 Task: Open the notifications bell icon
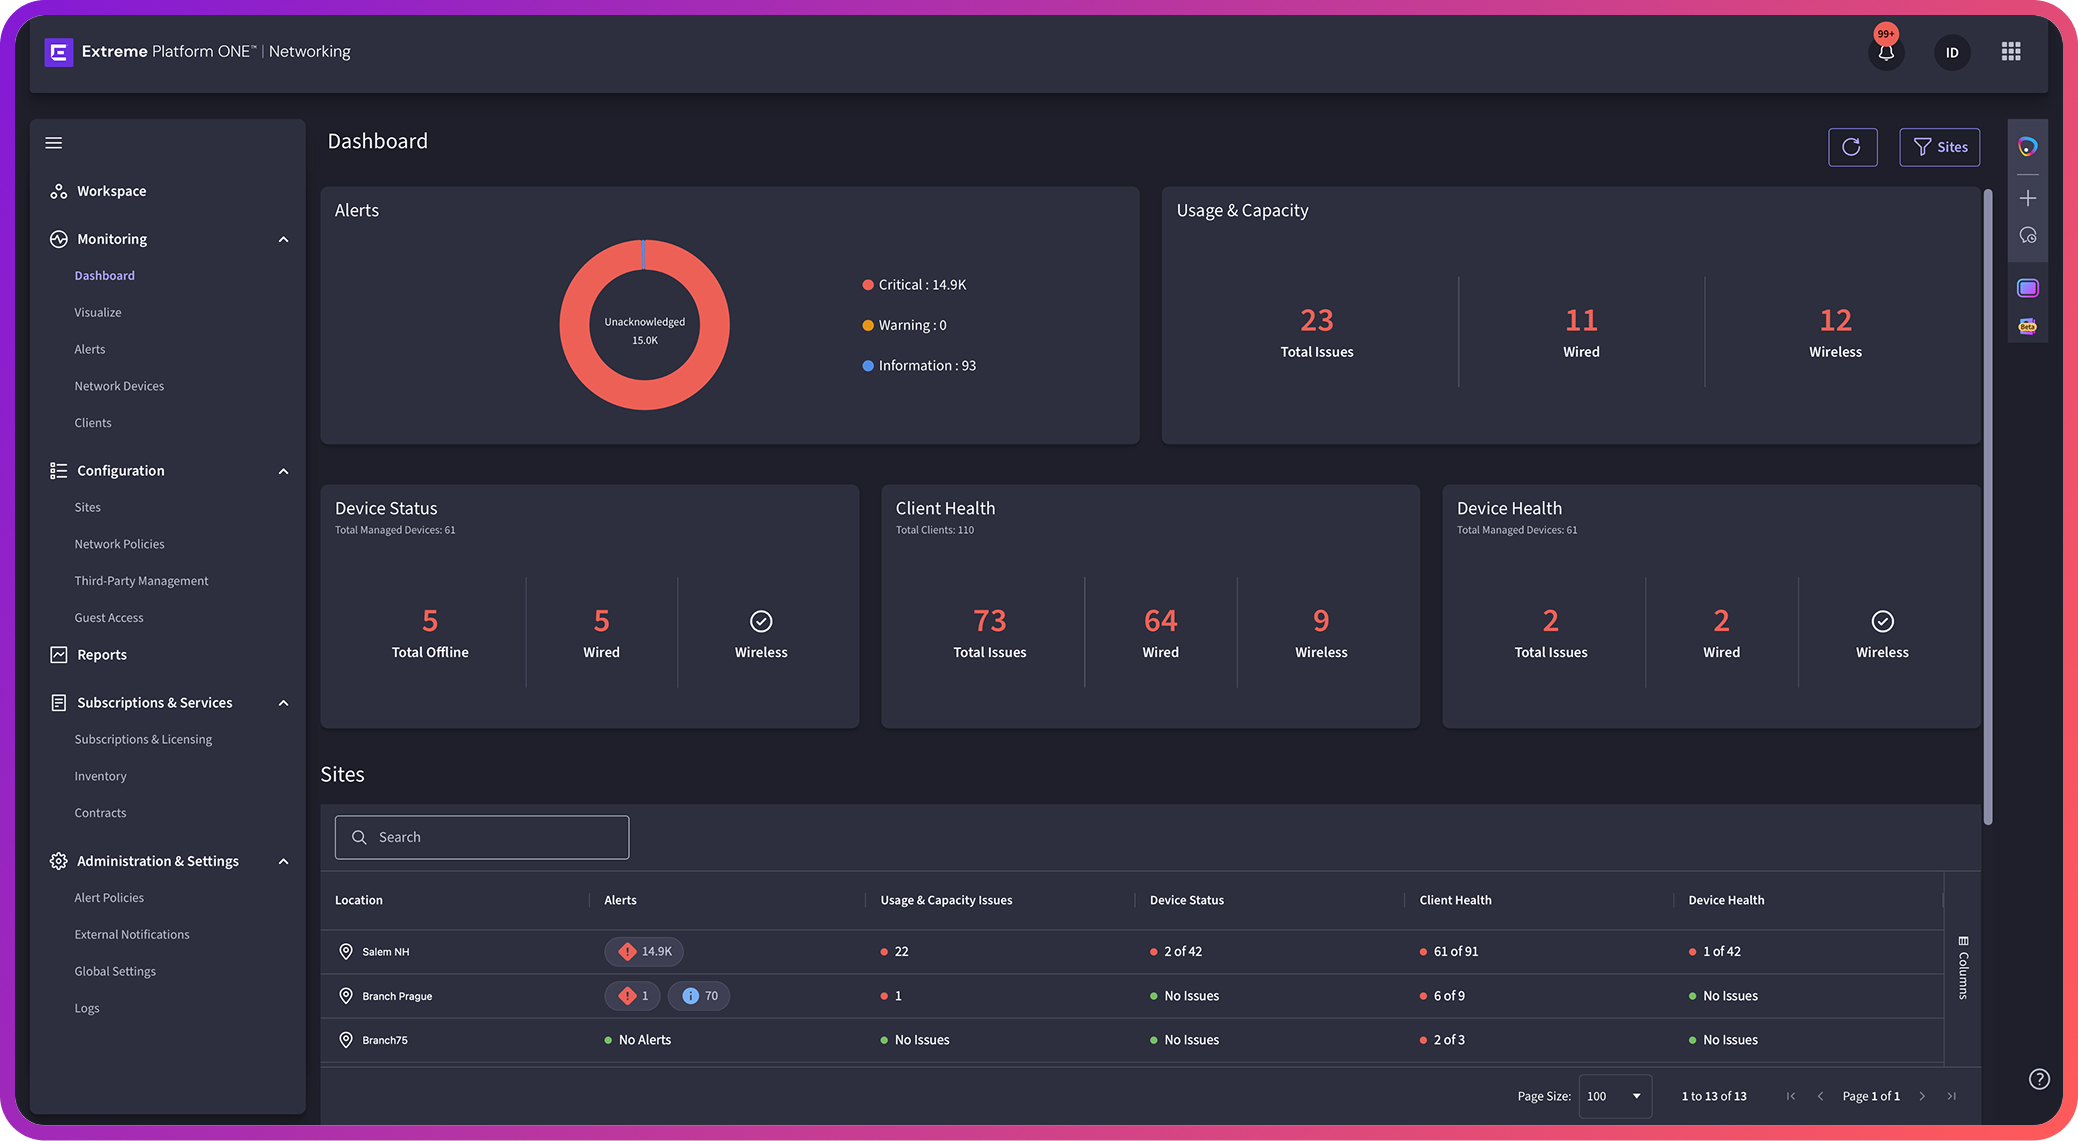pyautogui.click(x=1886, y=52)
